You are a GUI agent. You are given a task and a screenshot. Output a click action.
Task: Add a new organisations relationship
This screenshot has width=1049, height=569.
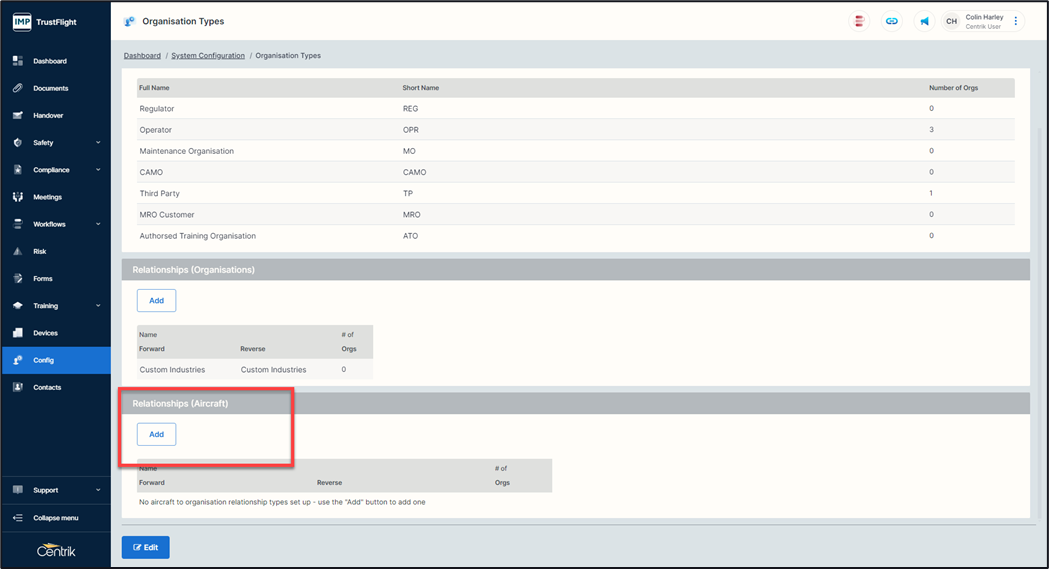click(x=156, y=300)
